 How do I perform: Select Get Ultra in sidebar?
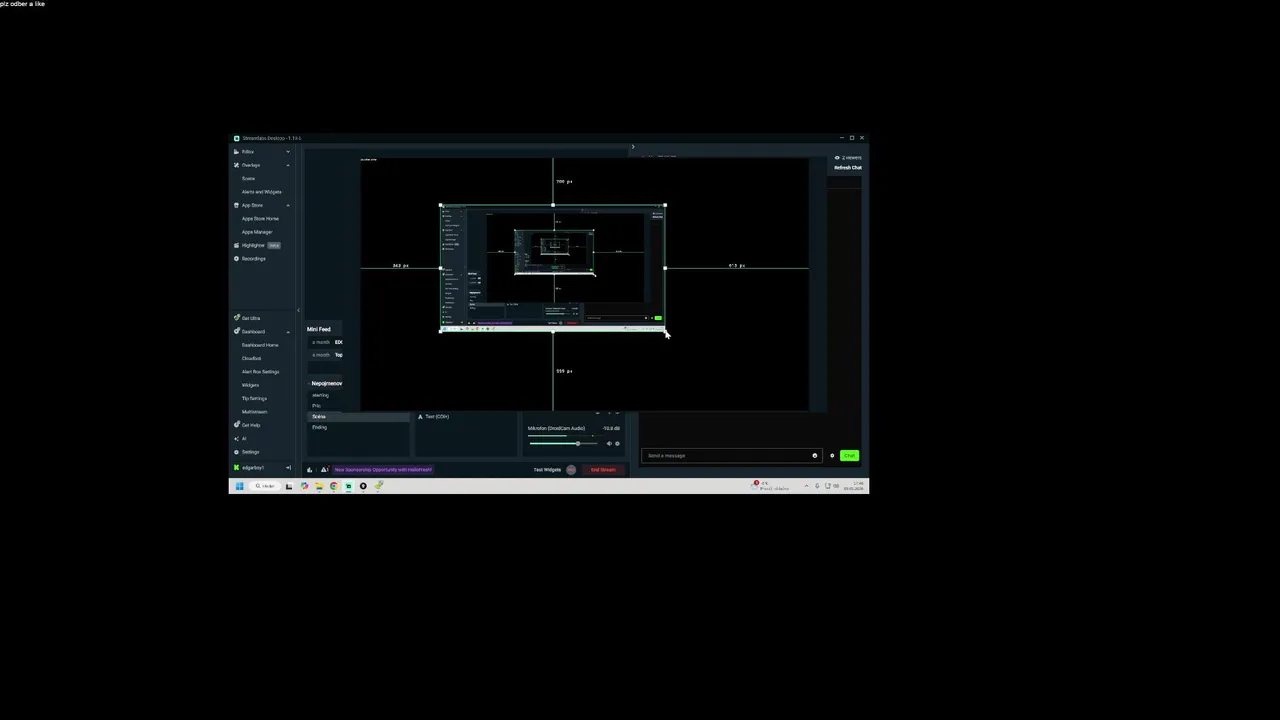[250, 318]
